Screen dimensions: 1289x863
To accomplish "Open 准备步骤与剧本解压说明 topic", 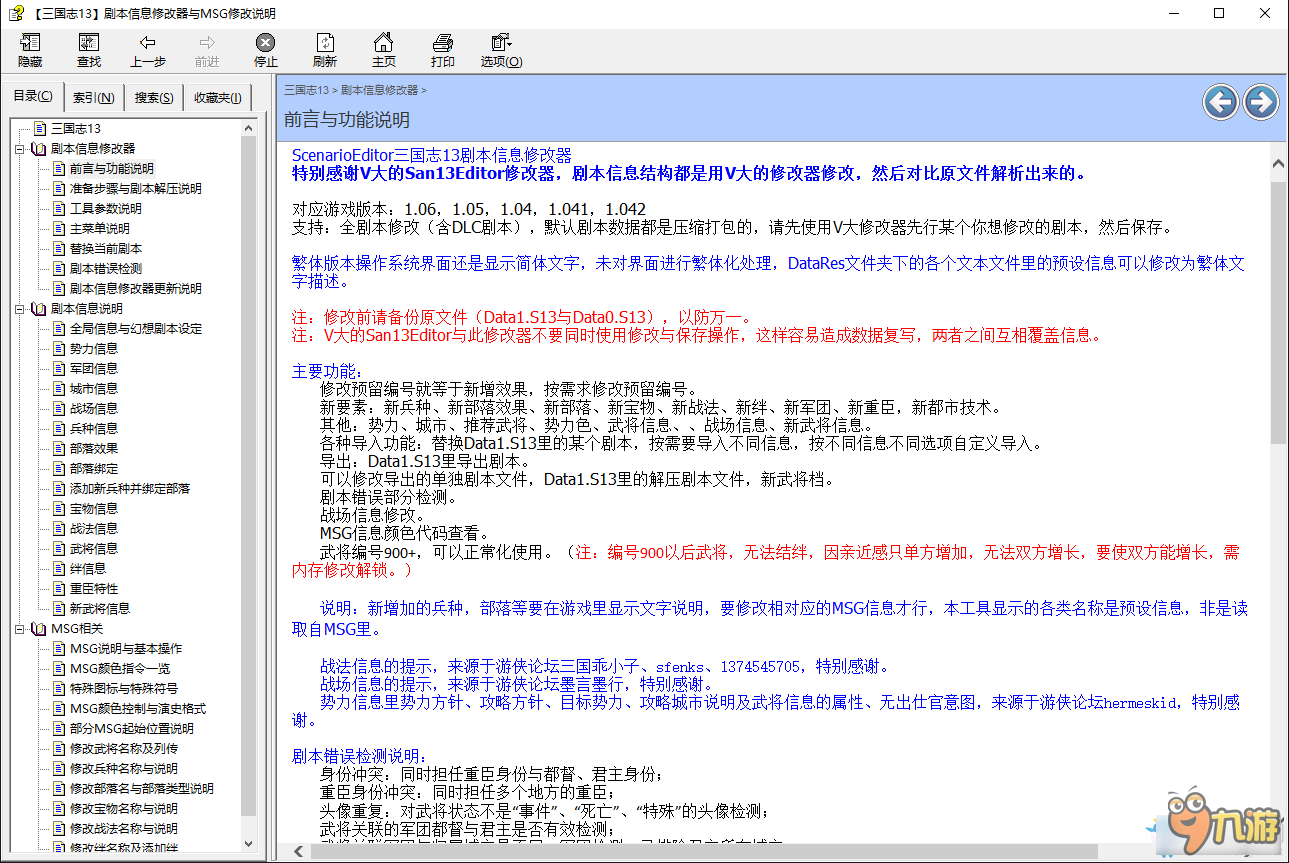I will pyautogui.click(x=135, y=189).
